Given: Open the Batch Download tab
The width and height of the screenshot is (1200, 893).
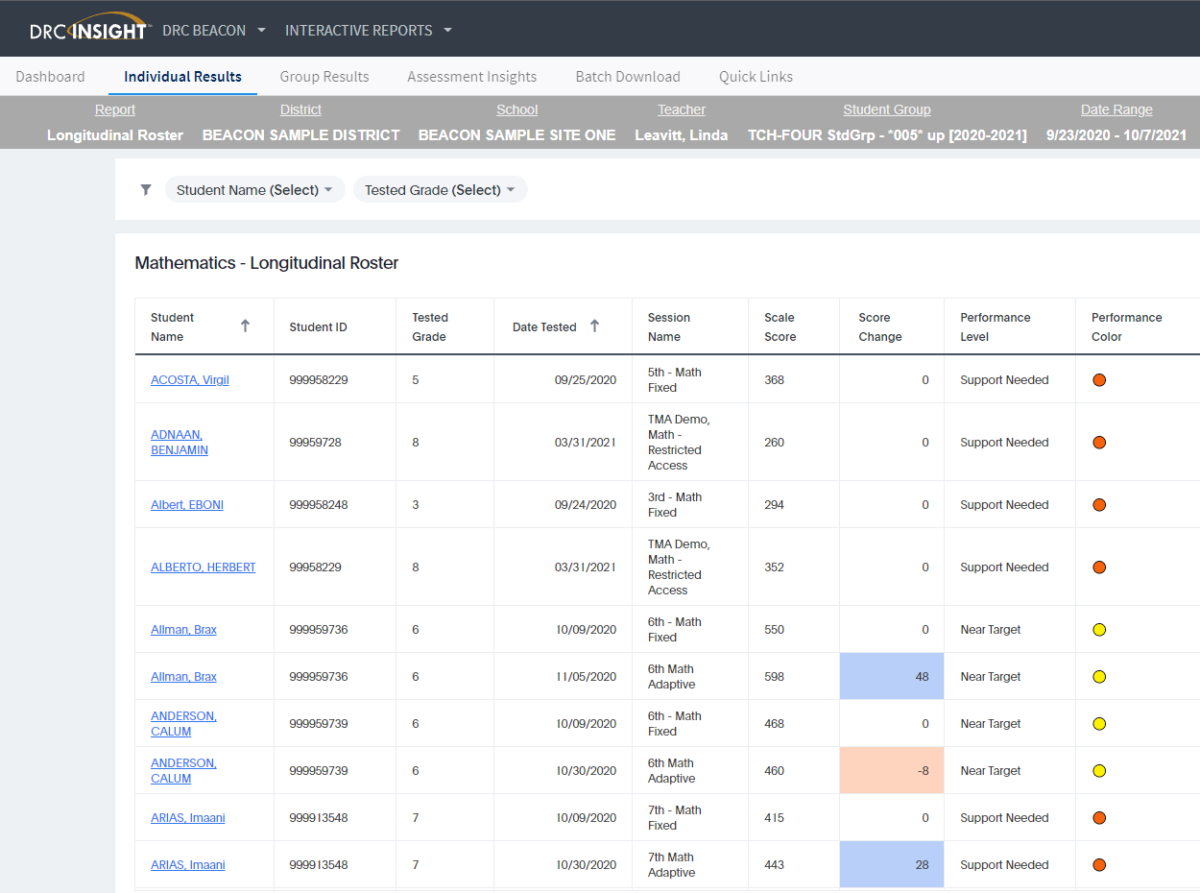Looking at the screenshot, I should [628, 76].
